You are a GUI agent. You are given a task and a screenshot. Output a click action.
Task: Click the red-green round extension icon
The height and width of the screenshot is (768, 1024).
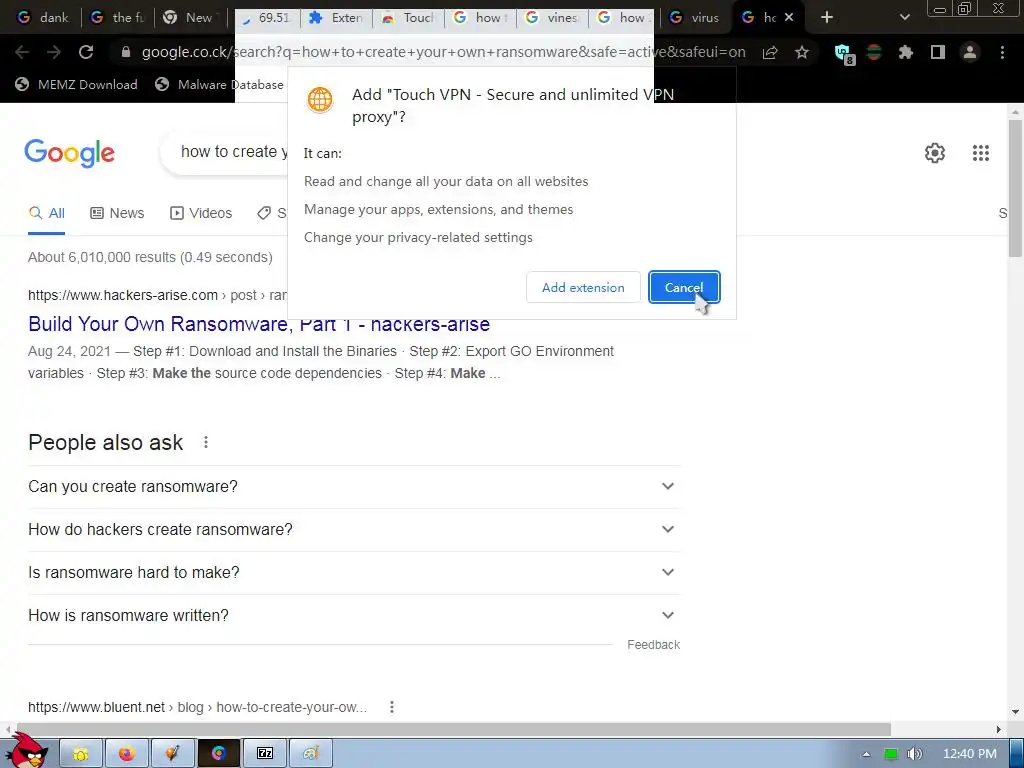(874, 52)
